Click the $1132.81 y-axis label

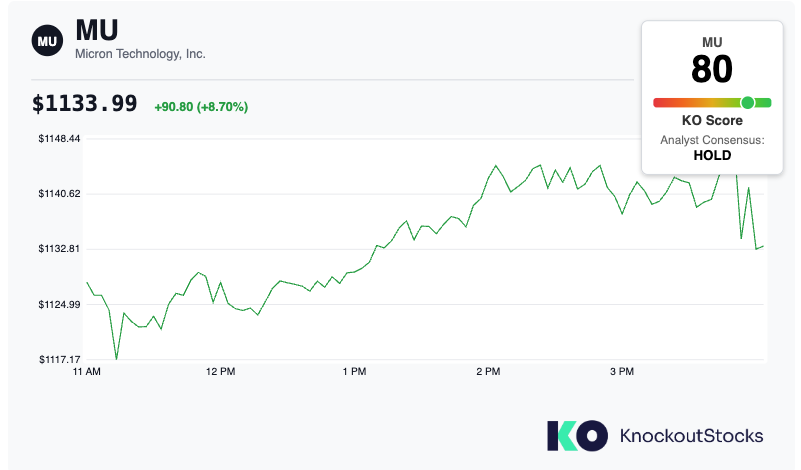pyautogui.click(x=59, y=249)
